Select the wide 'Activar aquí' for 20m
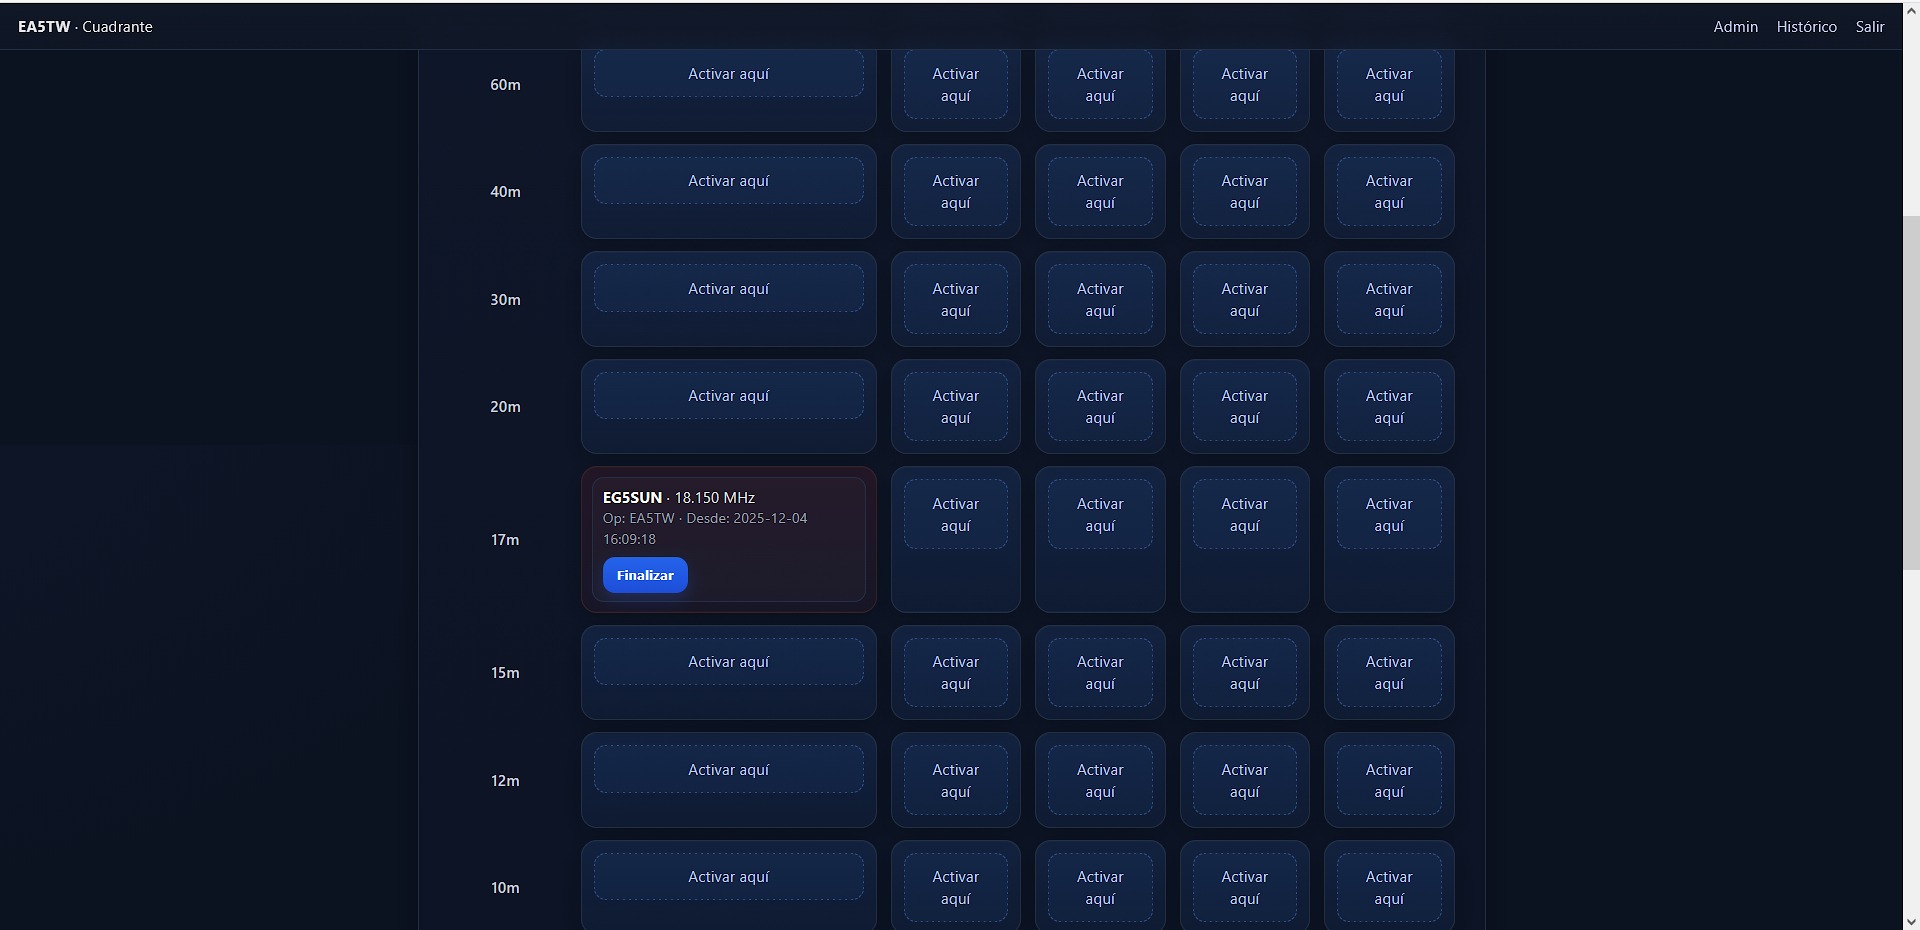This screenshot has width=1920, height=930. click(728, 396)
